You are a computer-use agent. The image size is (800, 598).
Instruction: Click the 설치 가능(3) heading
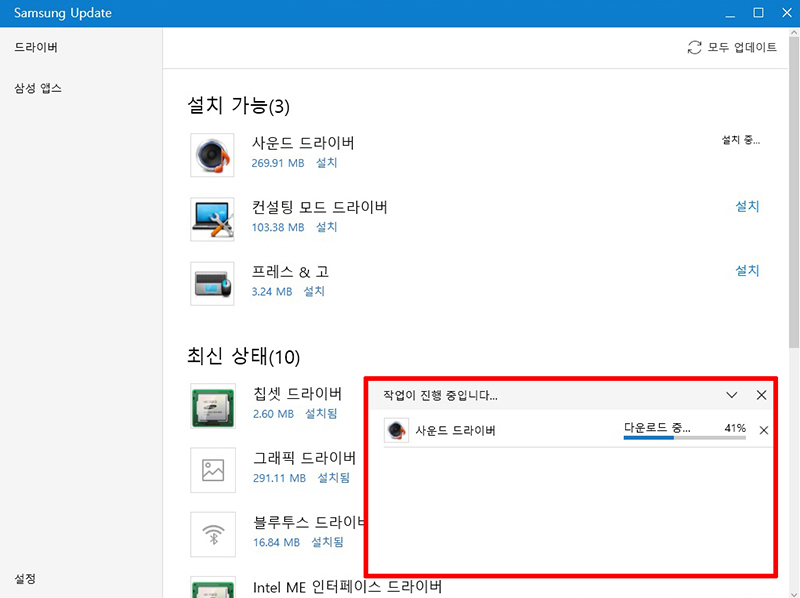[x=238, y=106]
